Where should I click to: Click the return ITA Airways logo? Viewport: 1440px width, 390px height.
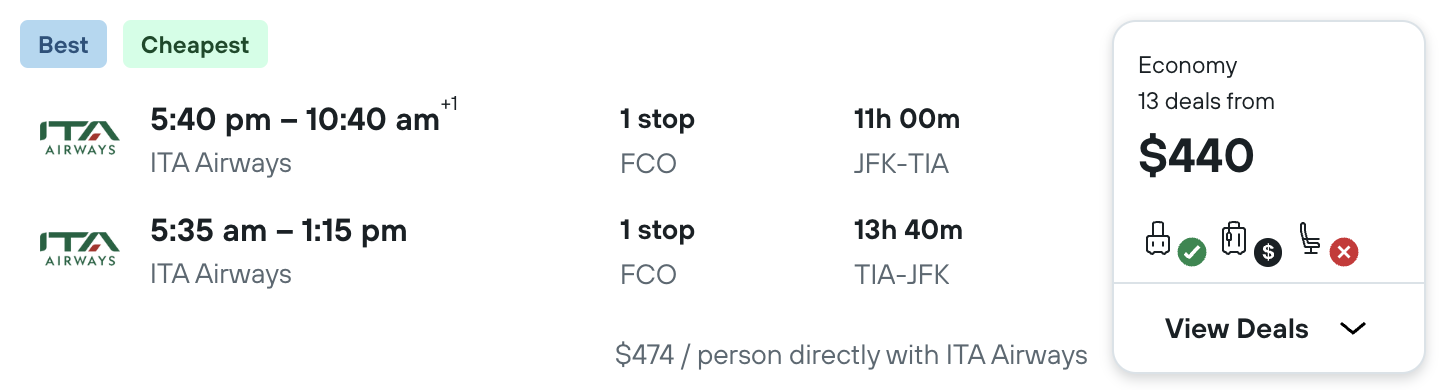point(80,249)
